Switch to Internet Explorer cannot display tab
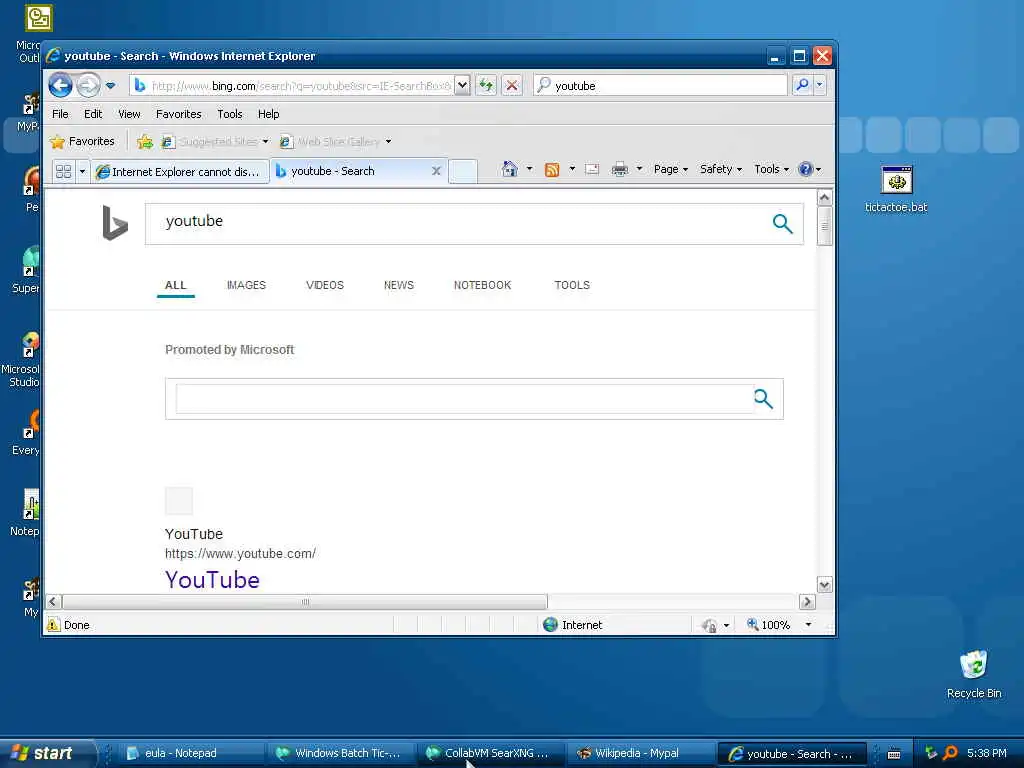The image size is (1024, 768). [x=180, y=172]
